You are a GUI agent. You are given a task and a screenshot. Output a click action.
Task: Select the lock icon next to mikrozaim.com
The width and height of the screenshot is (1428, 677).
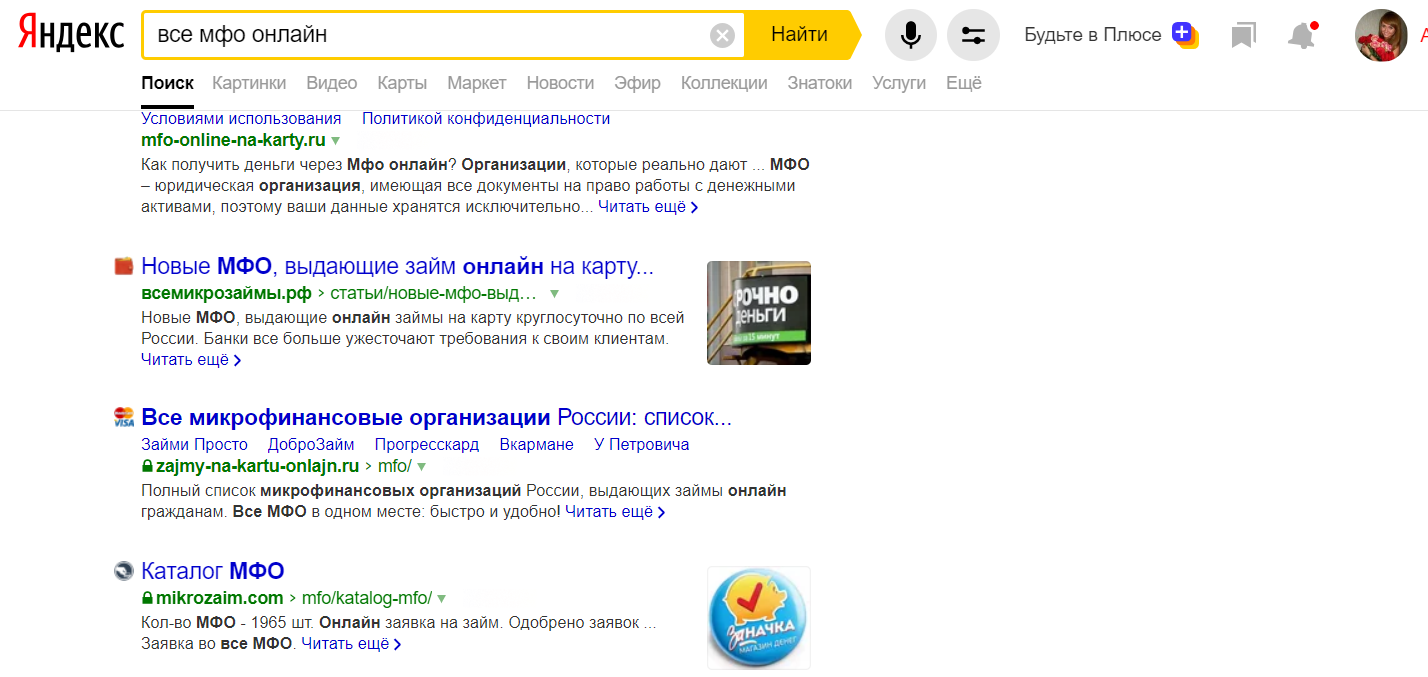(147, 598)
